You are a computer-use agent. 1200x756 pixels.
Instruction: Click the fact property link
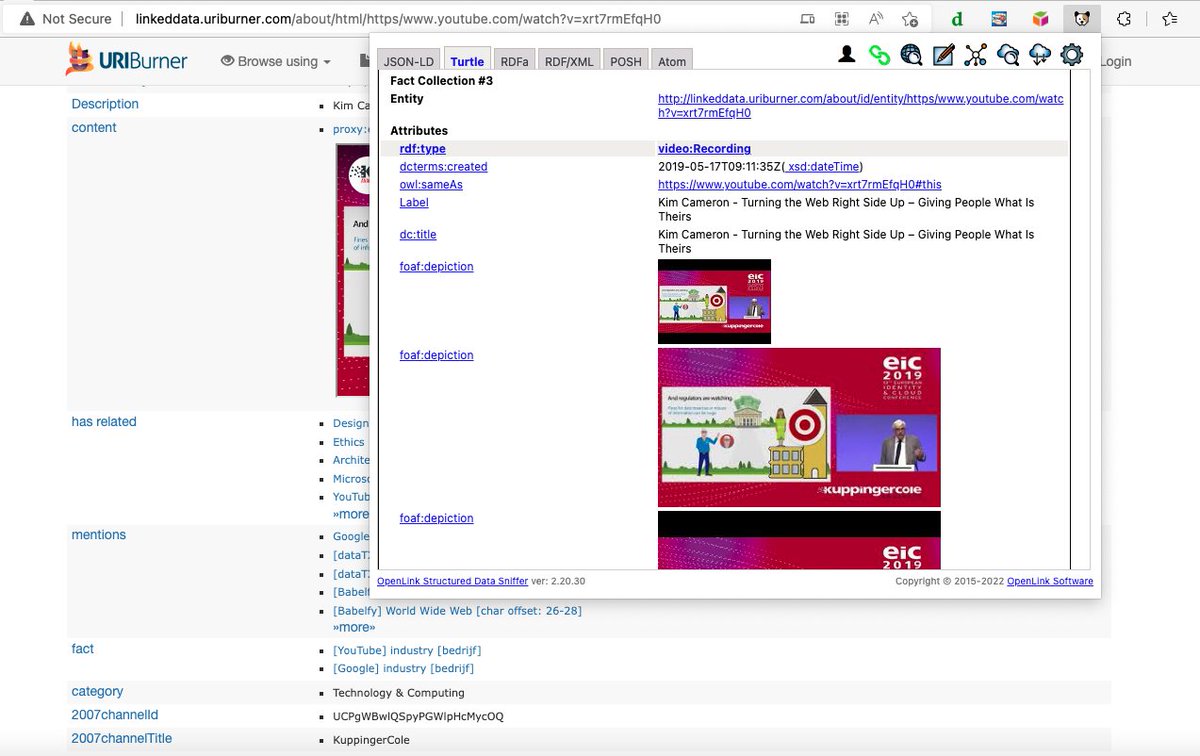point(83,649)
